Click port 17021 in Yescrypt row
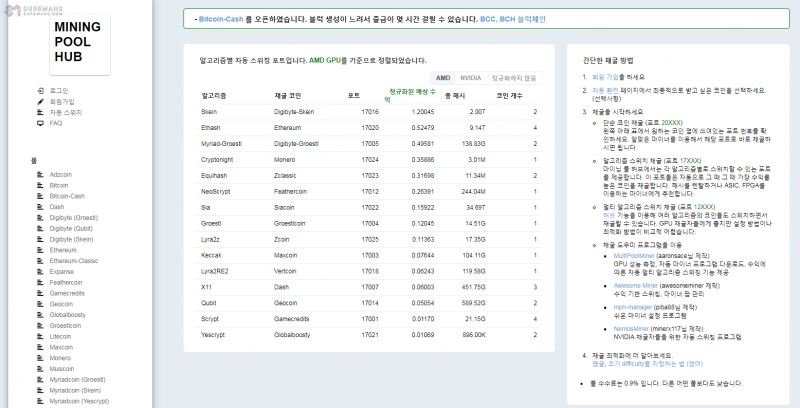The width and height of the screenshot is (800, 408). 370,335
